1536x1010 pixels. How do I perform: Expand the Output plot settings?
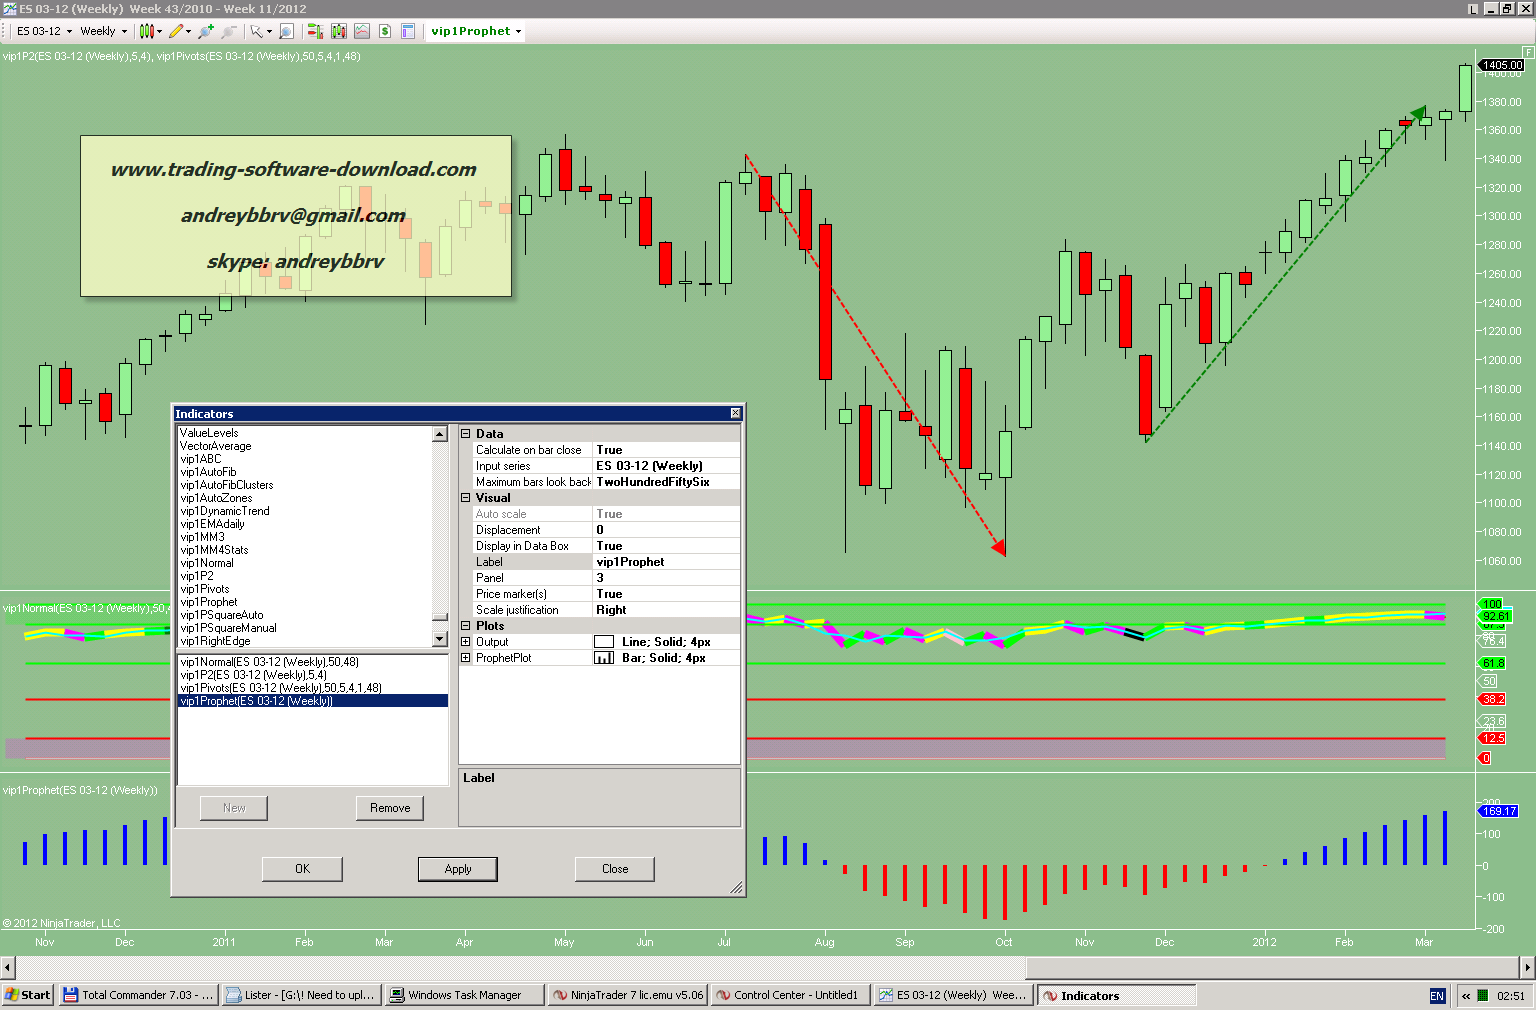pos(466,642)
